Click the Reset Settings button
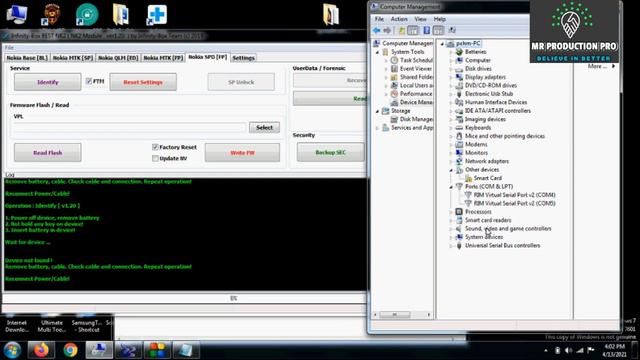Image resolution: width=640 pixels, height=360 pixels. pos(143,82)
